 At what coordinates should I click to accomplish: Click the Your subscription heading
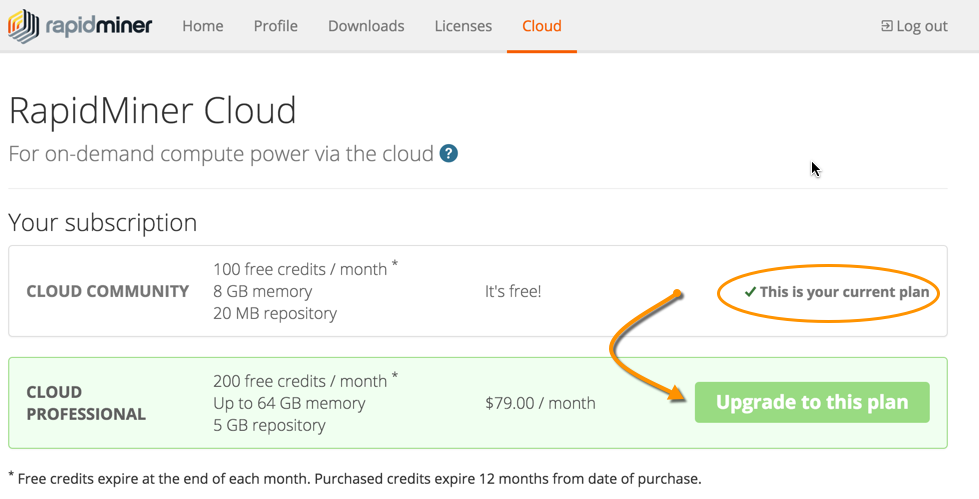[x=103, y=222]
